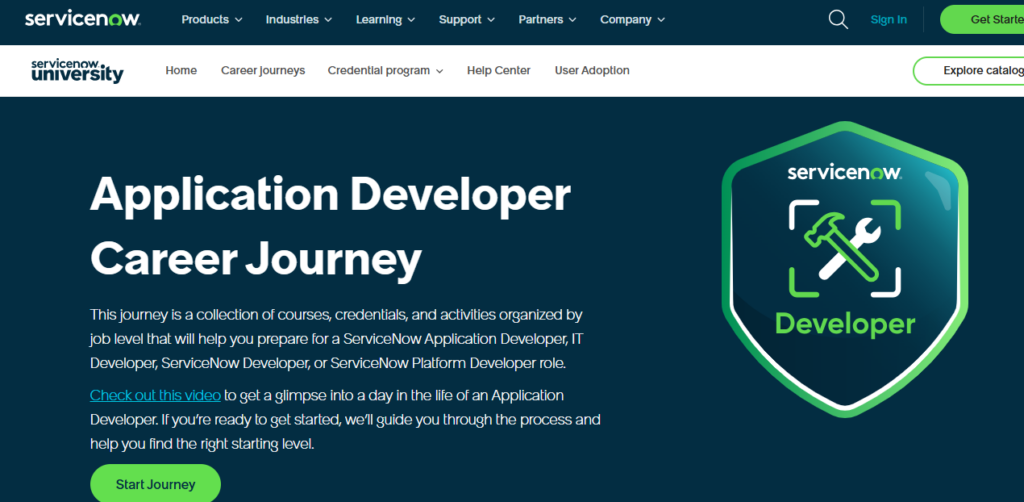Expand the Credential program submenu

click(x=385, y=71)
